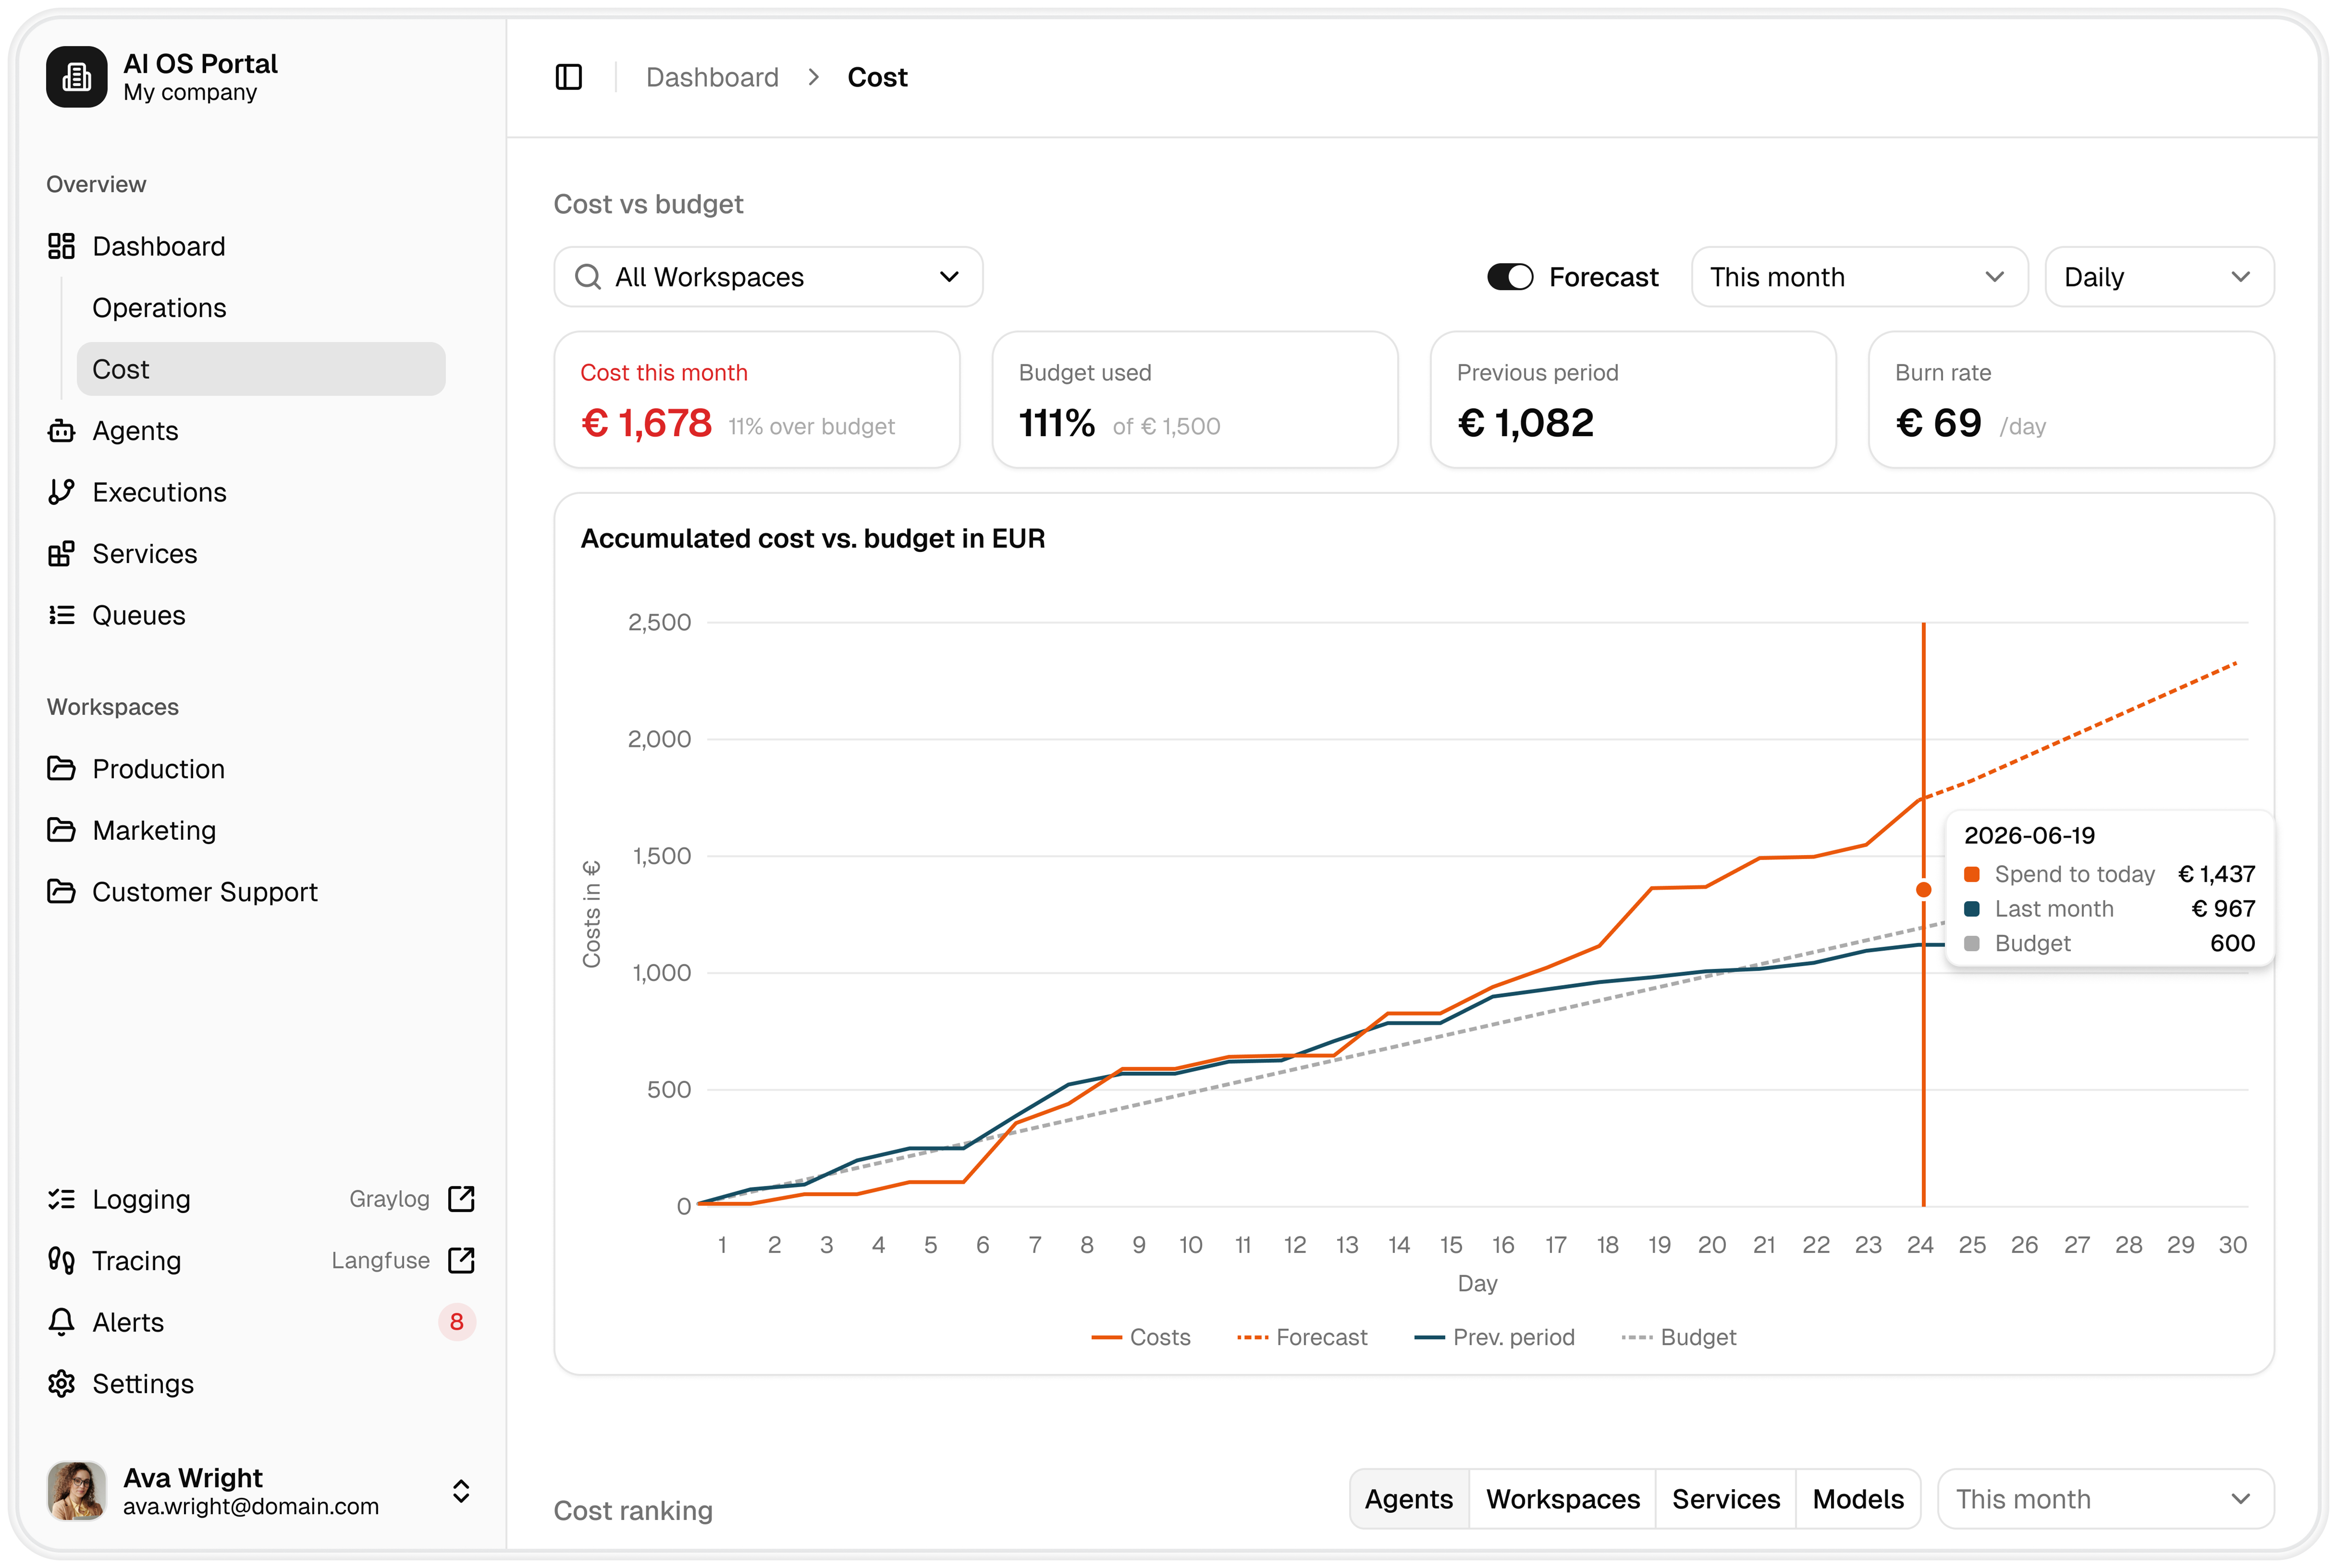Click the Budget used card
The image size is (2337, 1568).
(1195, 400)
